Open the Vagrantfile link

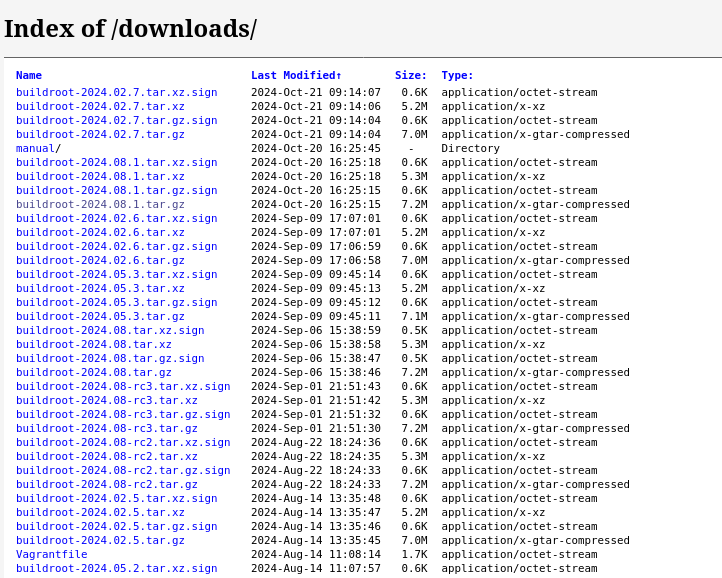51,554
